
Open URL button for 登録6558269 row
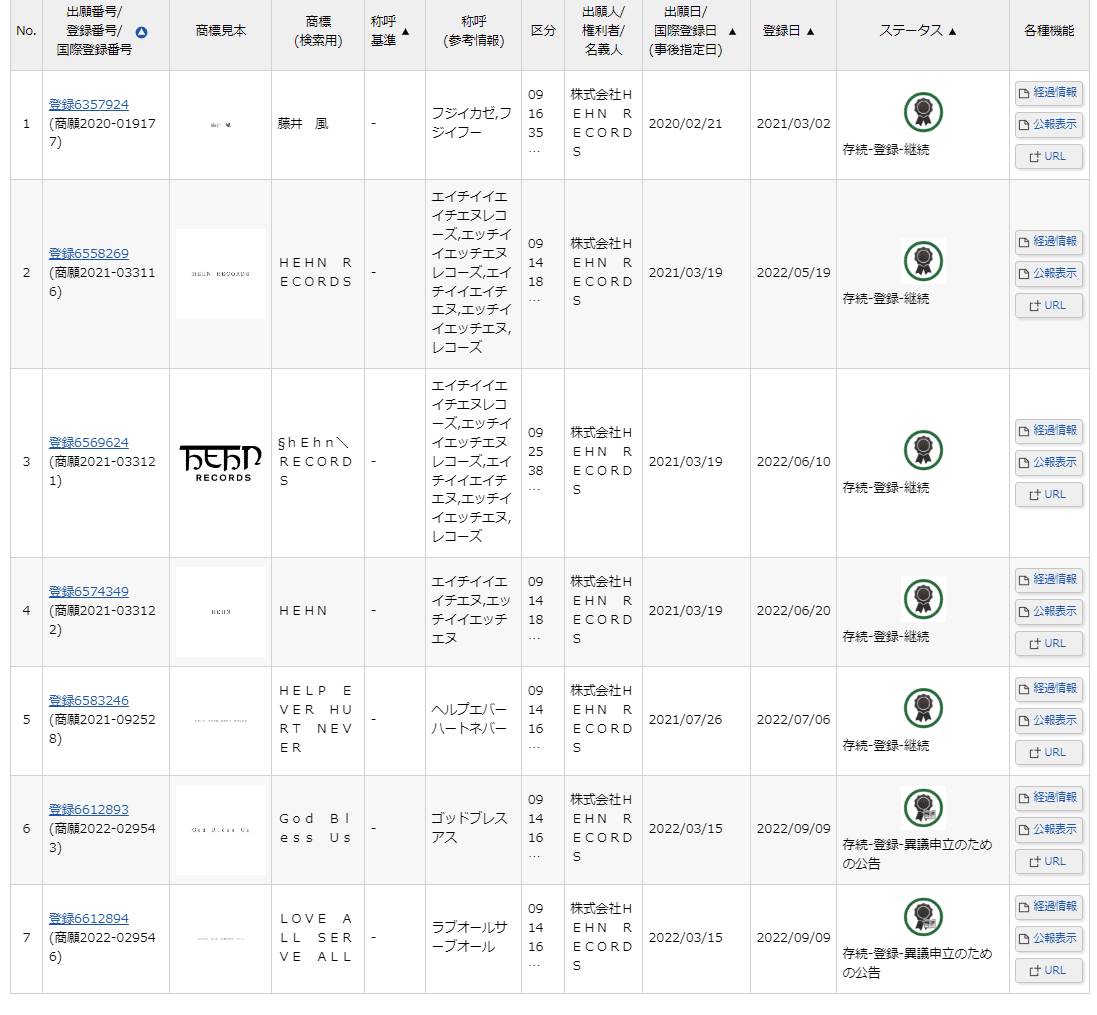[x=1049, y=306]
